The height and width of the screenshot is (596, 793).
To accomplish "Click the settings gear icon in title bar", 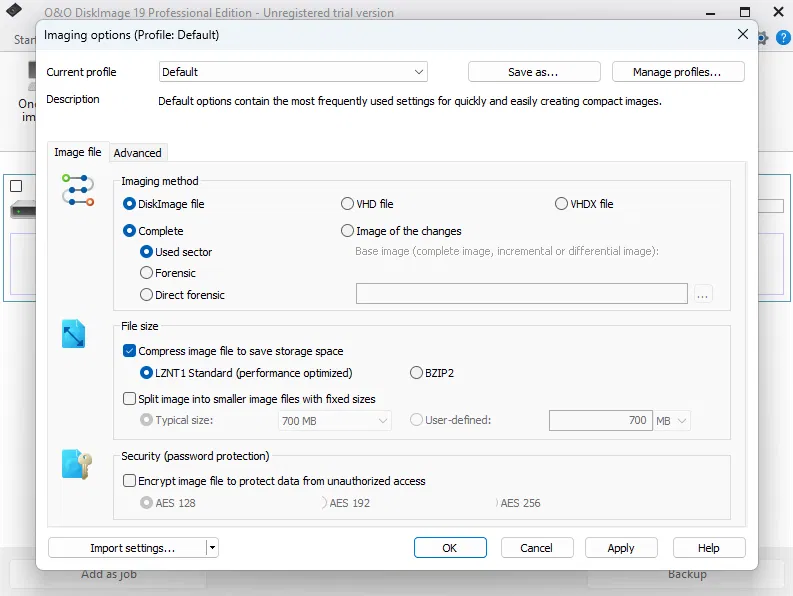I will point(763,38).
